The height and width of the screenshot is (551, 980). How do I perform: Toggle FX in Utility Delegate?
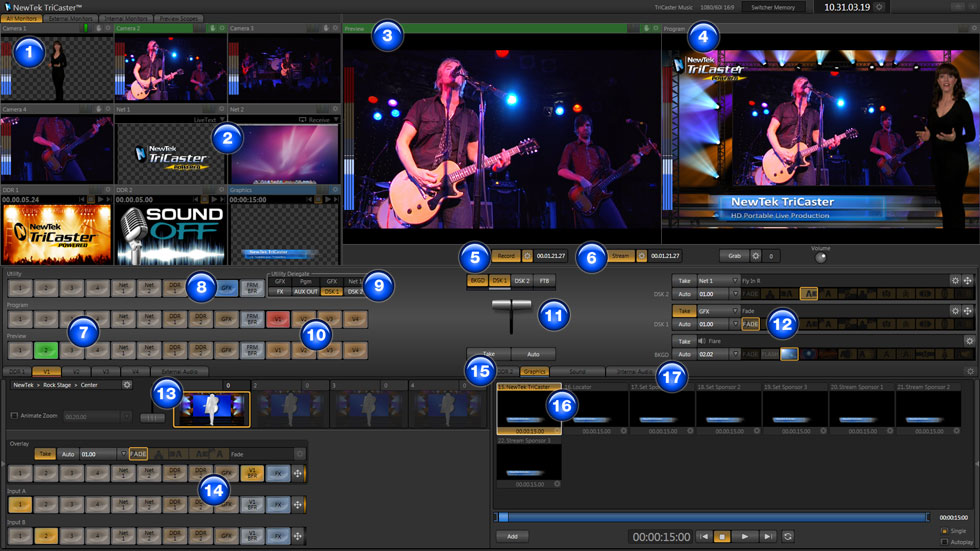point(280,292)
